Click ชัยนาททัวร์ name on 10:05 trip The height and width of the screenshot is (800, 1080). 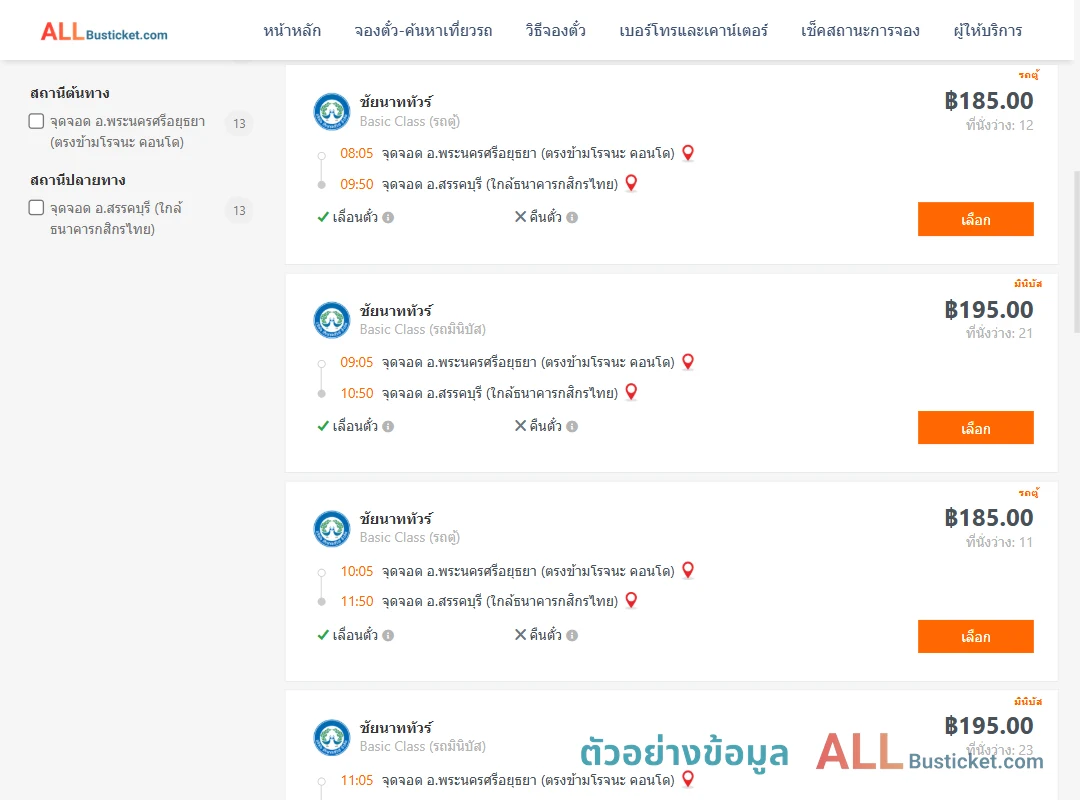[x=396, y=519]
